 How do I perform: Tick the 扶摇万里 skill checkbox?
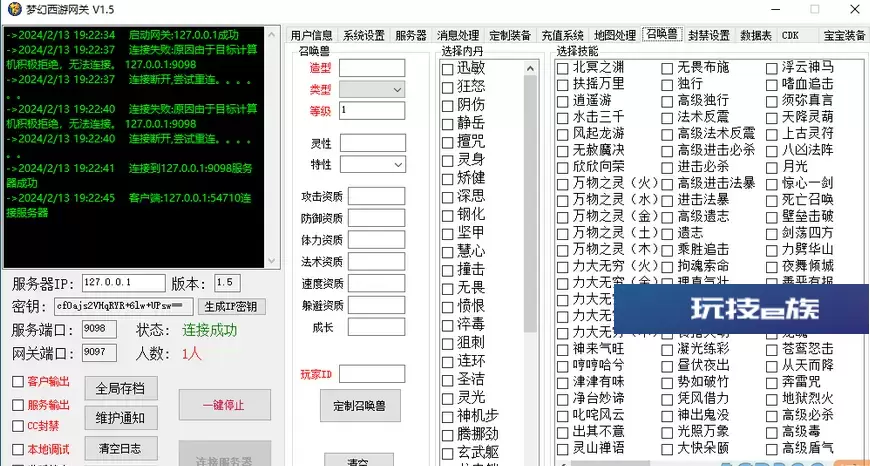pos(563,85)
